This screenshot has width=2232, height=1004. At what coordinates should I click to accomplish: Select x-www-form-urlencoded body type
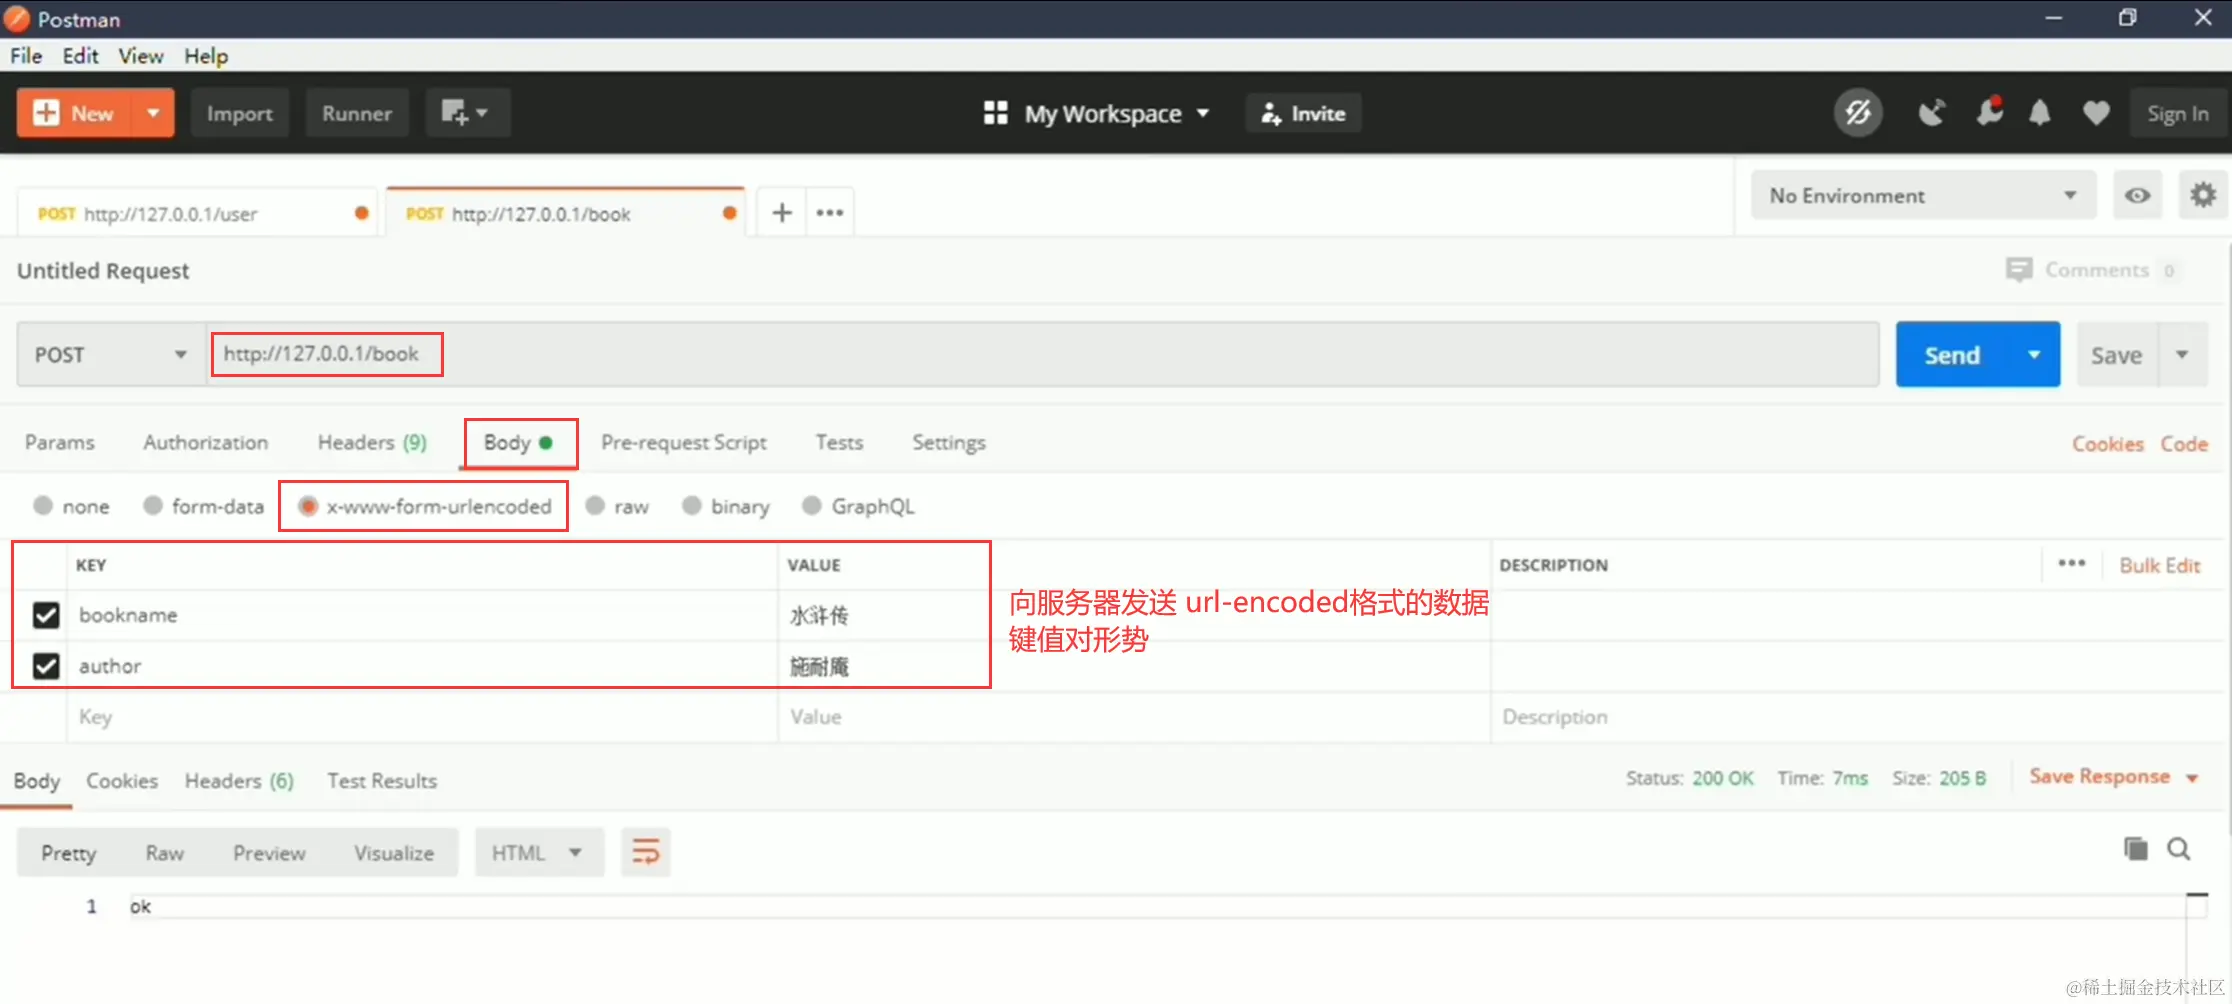(308, 506)
